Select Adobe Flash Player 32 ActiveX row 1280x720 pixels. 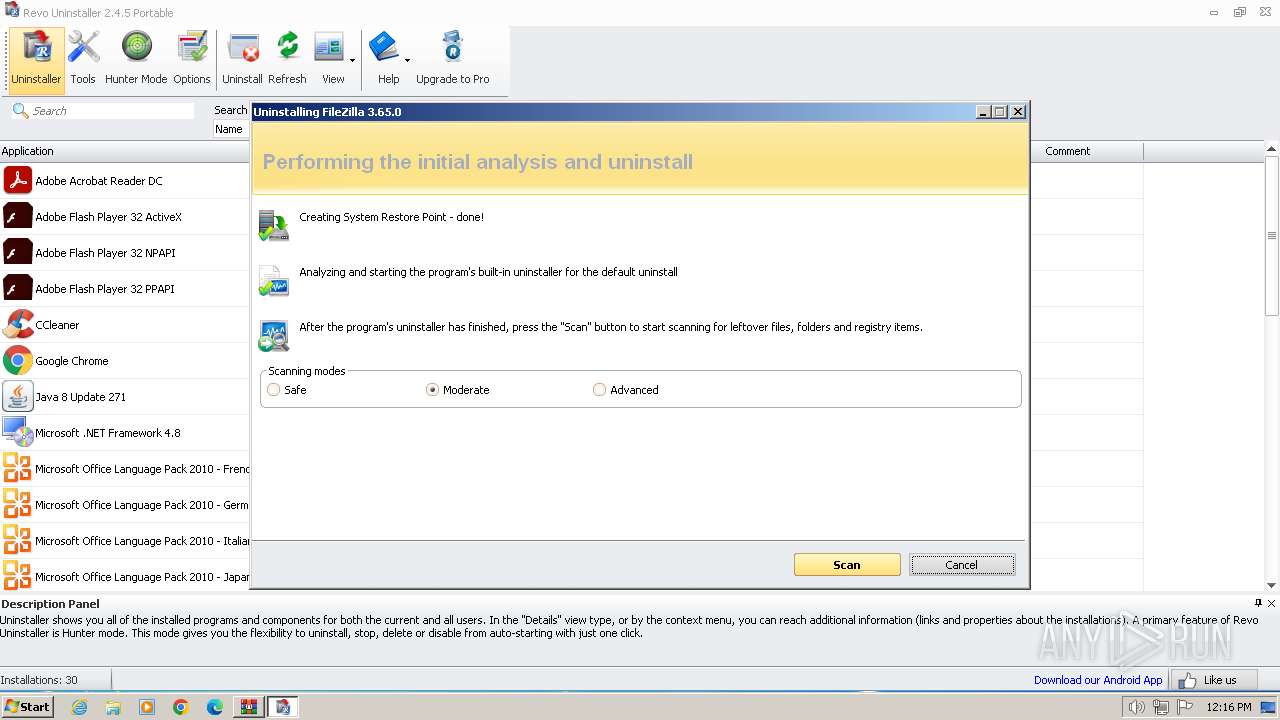pos(125,217)
